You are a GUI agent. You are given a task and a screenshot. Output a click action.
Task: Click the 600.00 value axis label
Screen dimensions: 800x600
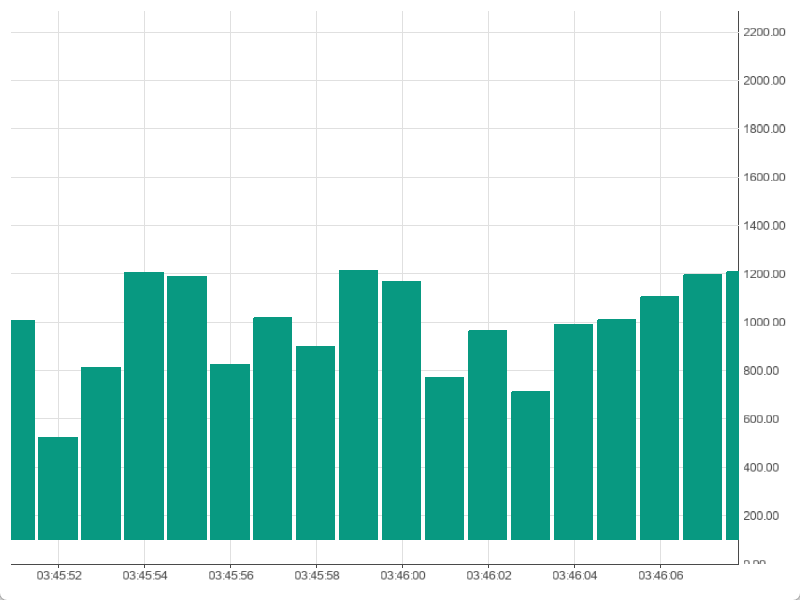click(762, 419)
